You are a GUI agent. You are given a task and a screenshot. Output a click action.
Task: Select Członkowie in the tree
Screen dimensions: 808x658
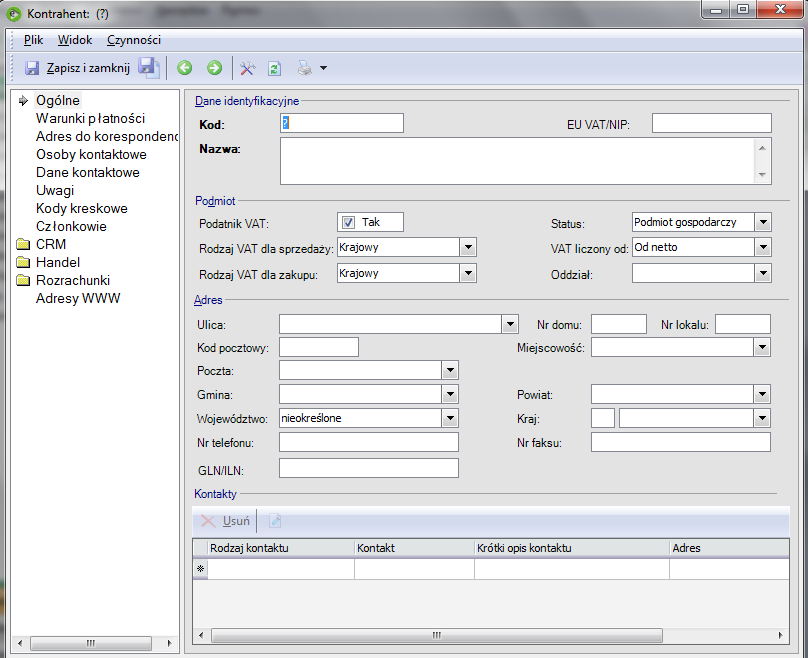tap(71, 227)
